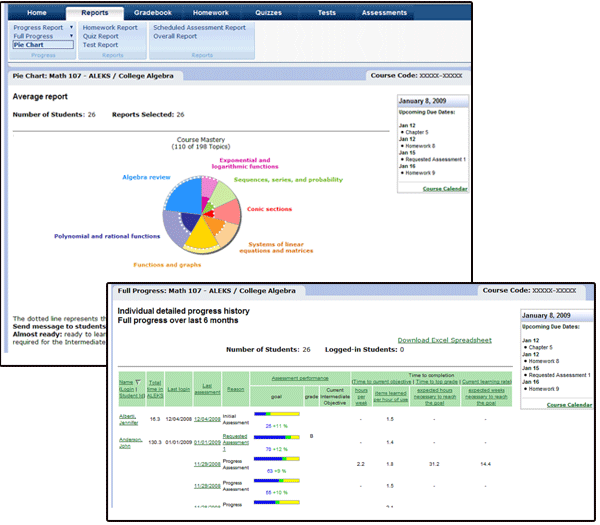The image size is (600, 525).
Task: Click Sequences, series, and probability label
Action: 288,179
